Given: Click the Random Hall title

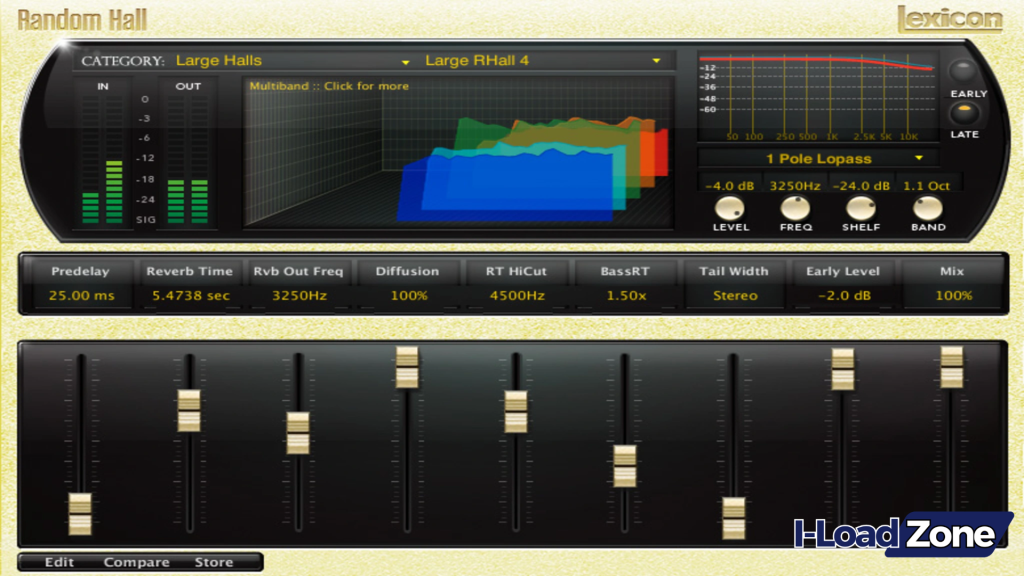Looking at the screenshot, I should 82,20.
